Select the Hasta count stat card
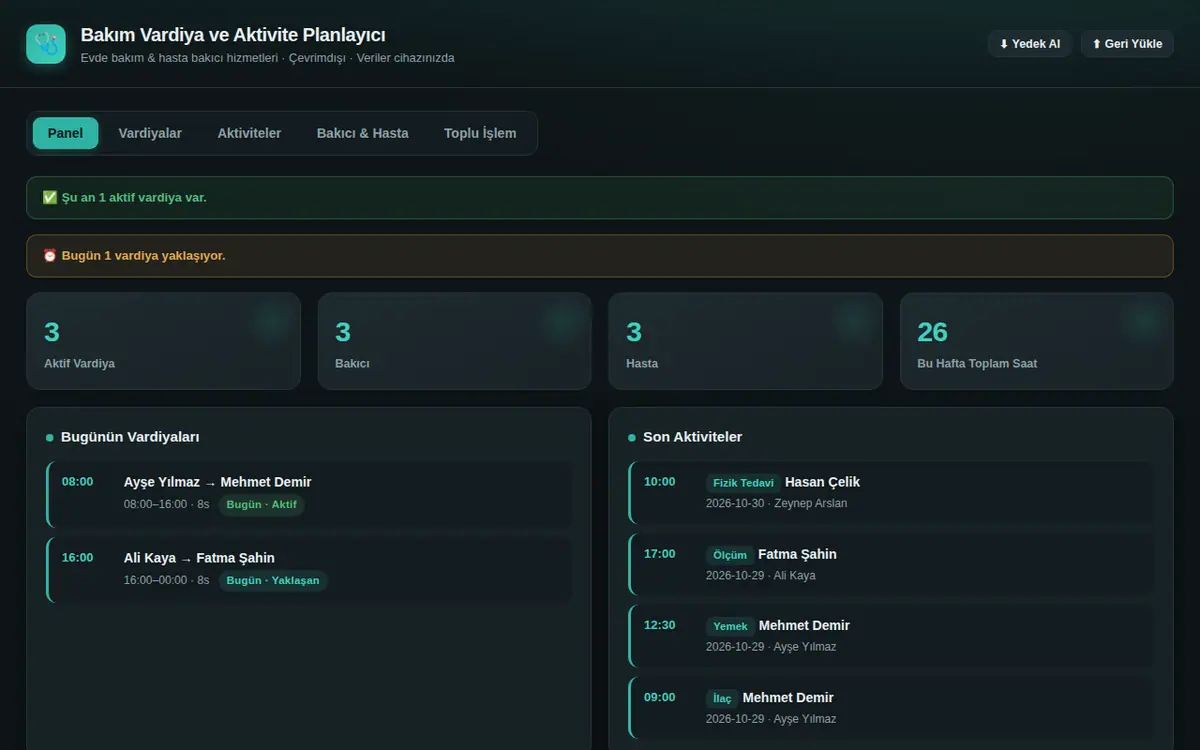 [x=746, y=341]
